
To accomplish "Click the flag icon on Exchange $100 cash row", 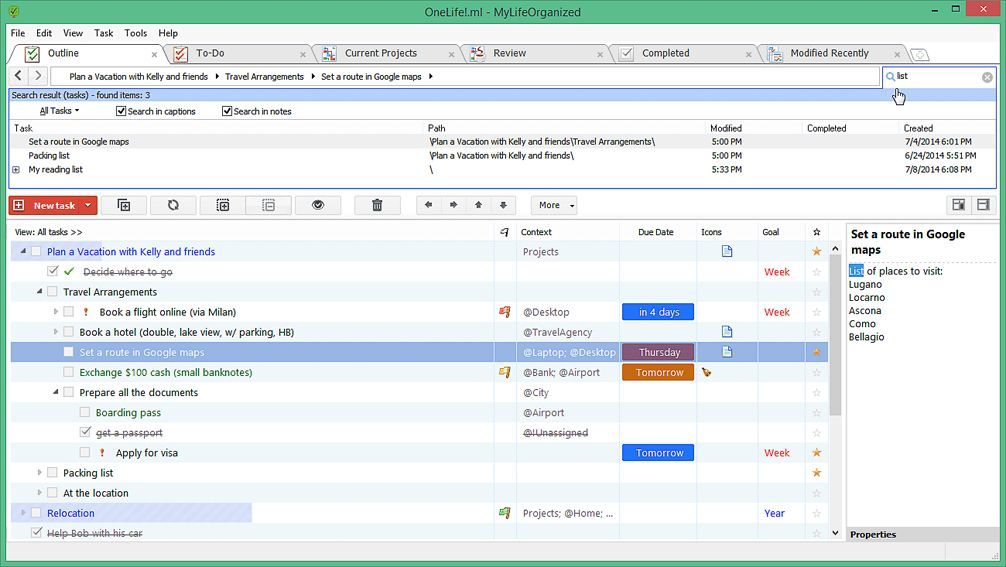I will click(505, 372).
